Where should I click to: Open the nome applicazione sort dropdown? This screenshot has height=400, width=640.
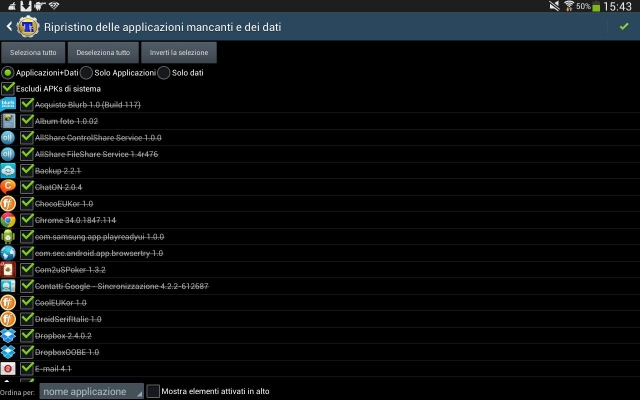[91, 391]
